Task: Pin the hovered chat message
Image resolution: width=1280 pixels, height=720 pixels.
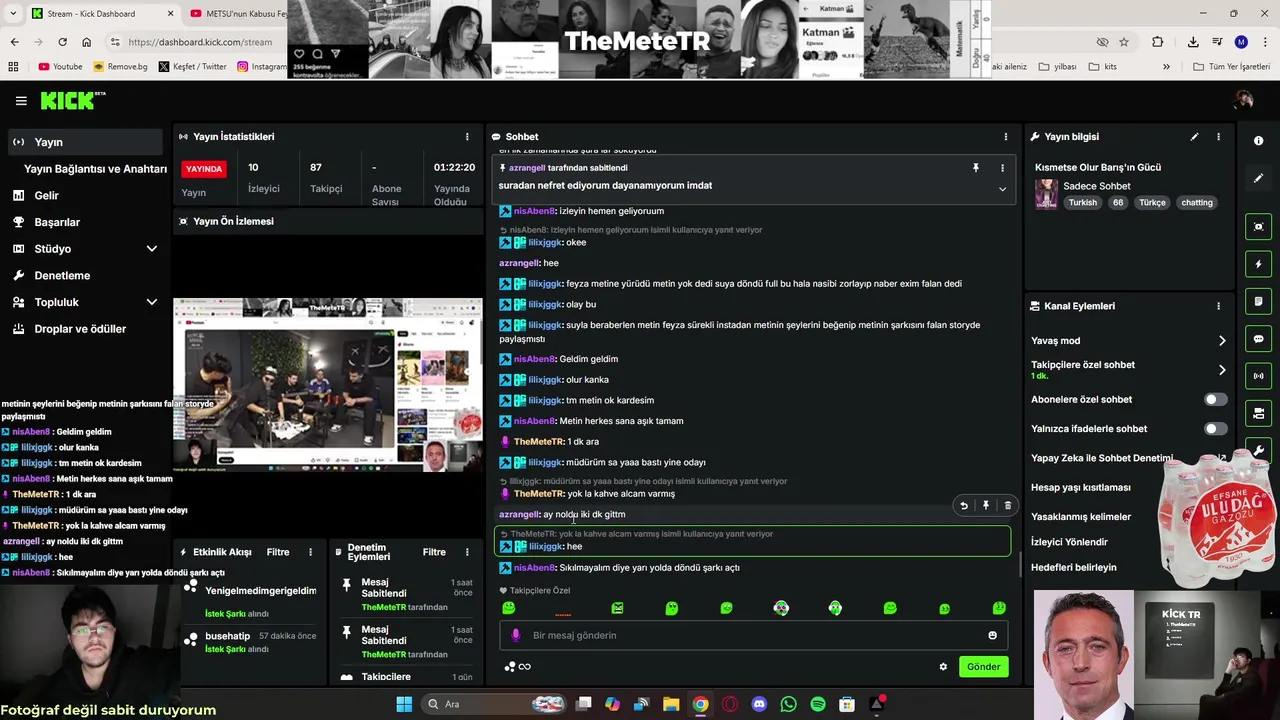Action: [986, 506]
